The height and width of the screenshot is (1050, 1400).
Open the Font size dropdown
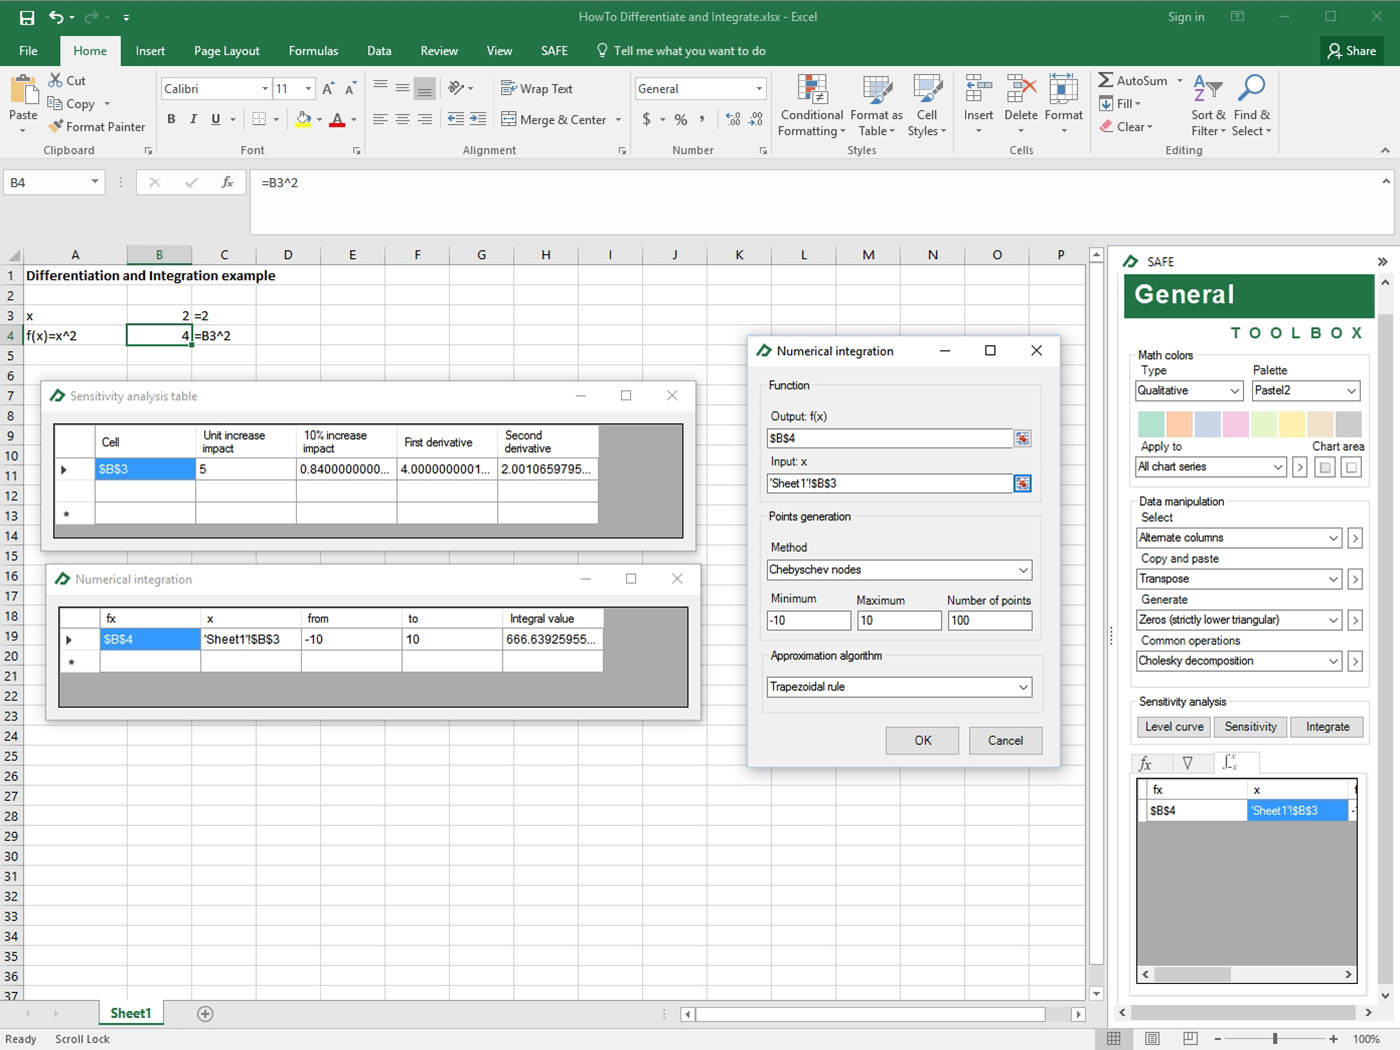click(x=308, y=89)
